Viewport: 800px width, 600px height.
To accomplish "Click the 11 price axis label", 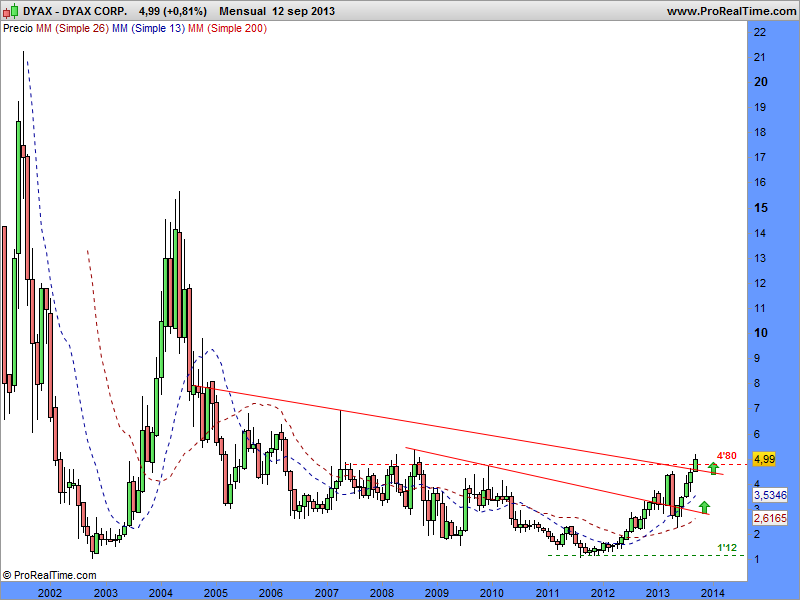I will click(x=760, y=308).
